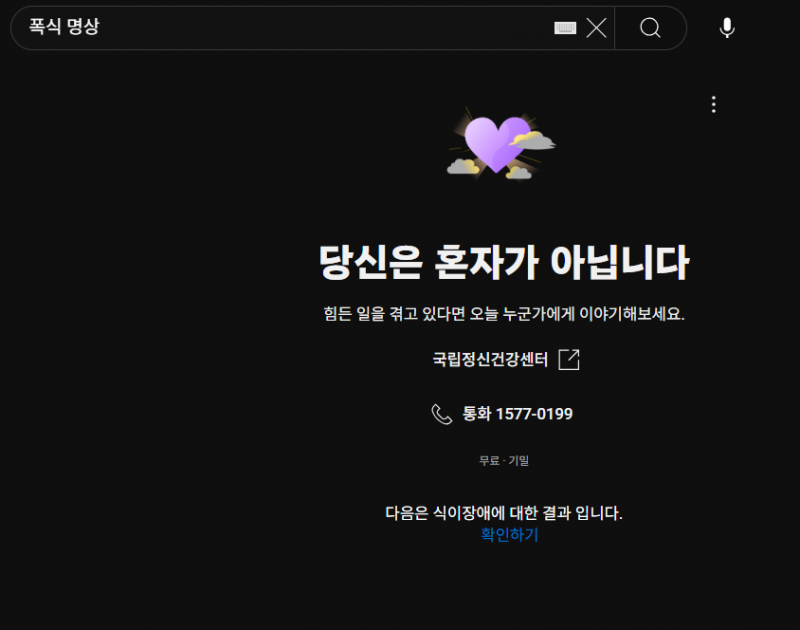Click the text '다음은 식이장애에 대한 결과 입니다.'
Screen dimensions: 800x630
504,513
